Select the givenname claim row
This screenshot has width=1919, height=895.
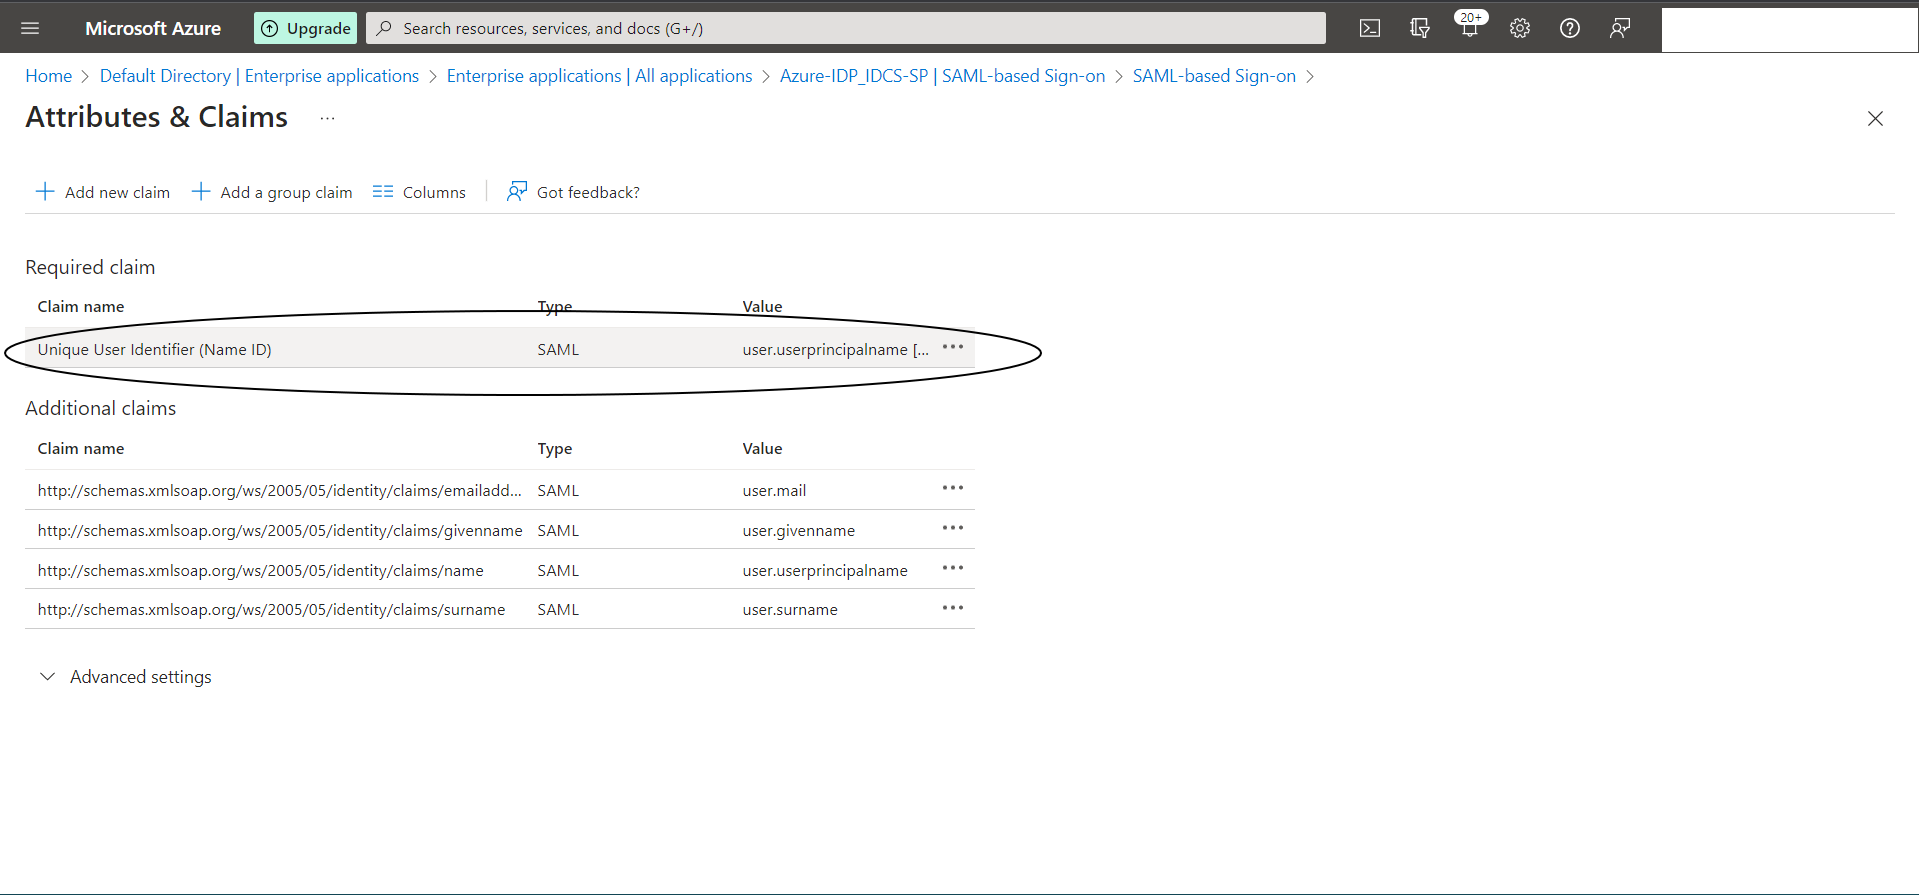tap(500, 530)
